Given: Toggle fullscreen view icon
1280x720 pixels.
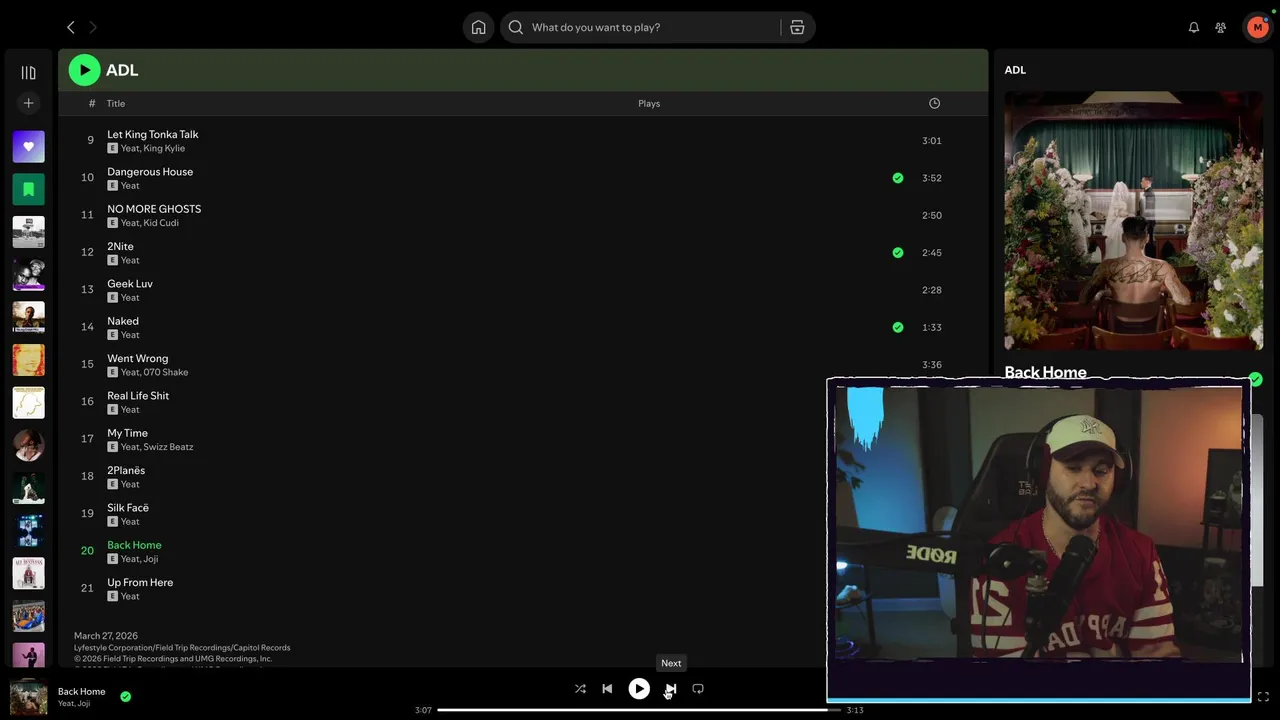Looking at the screenshot, I should 1263,696.
